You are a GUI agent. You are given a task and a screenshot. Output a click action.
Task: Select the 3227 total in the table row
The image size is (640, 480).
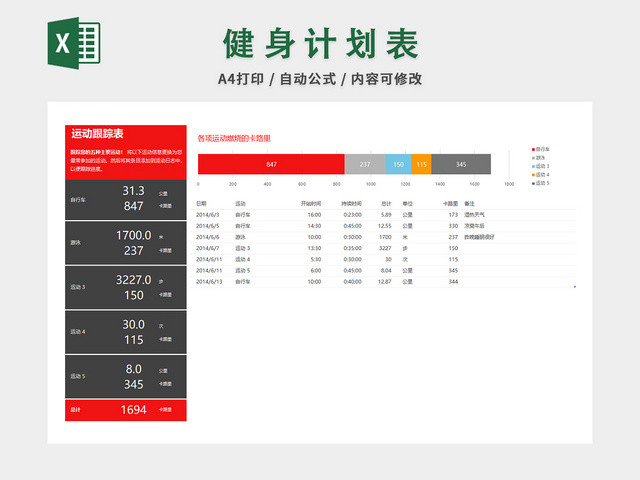[x=385, y=248]
